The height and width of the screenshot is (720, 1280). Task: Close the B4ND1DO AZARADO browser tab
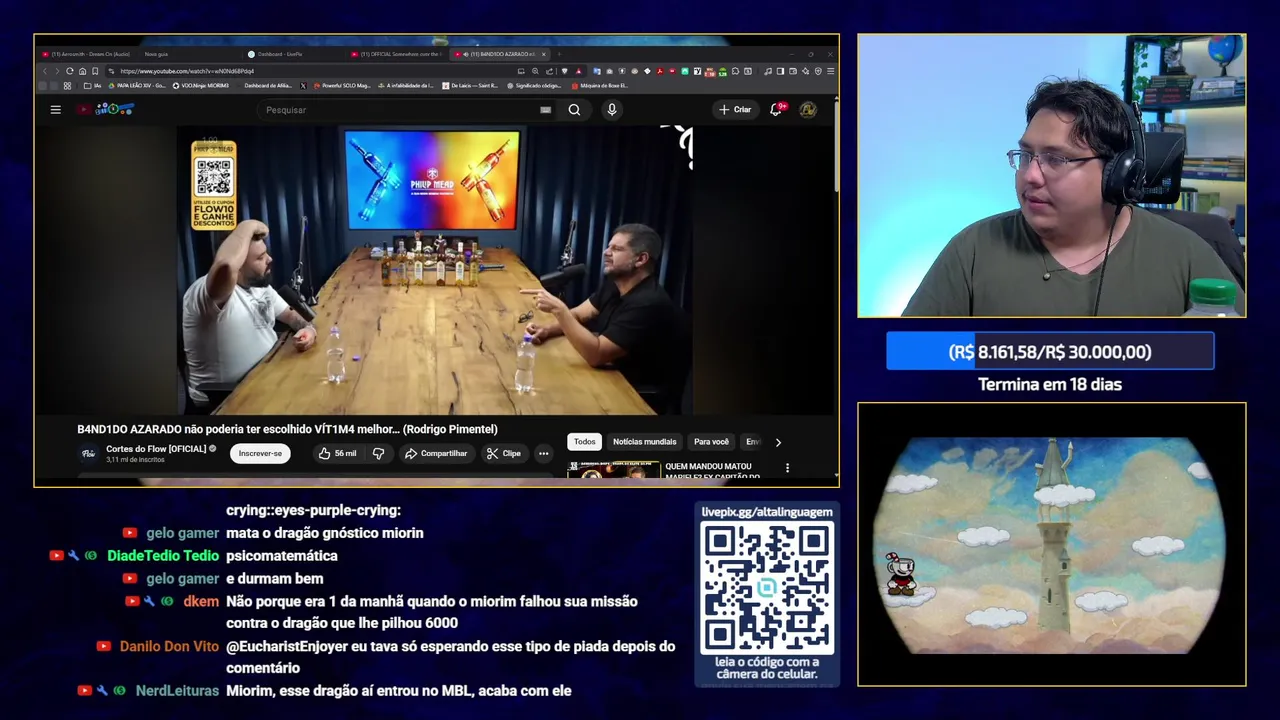pyautogui.click(x=545, y=54)
